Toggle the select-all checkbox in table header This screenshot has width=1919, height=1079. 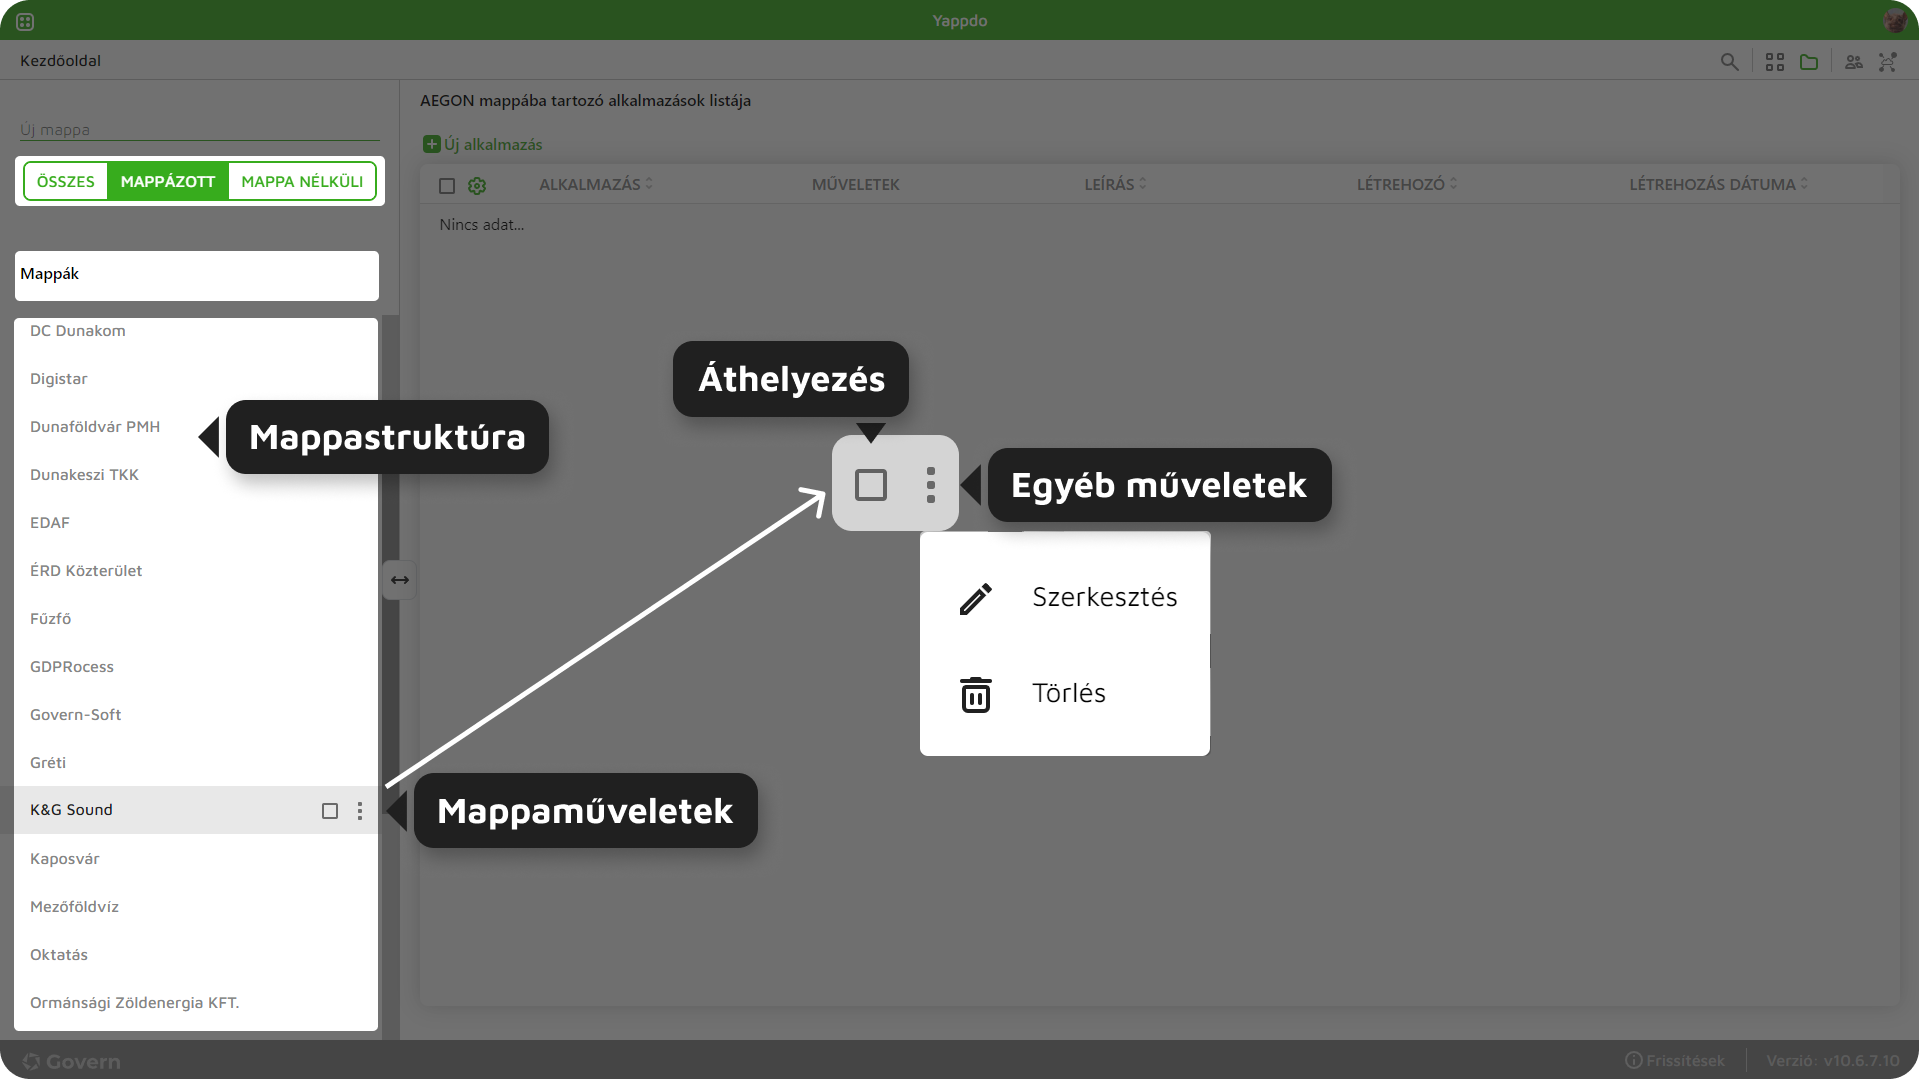point(447,186)
